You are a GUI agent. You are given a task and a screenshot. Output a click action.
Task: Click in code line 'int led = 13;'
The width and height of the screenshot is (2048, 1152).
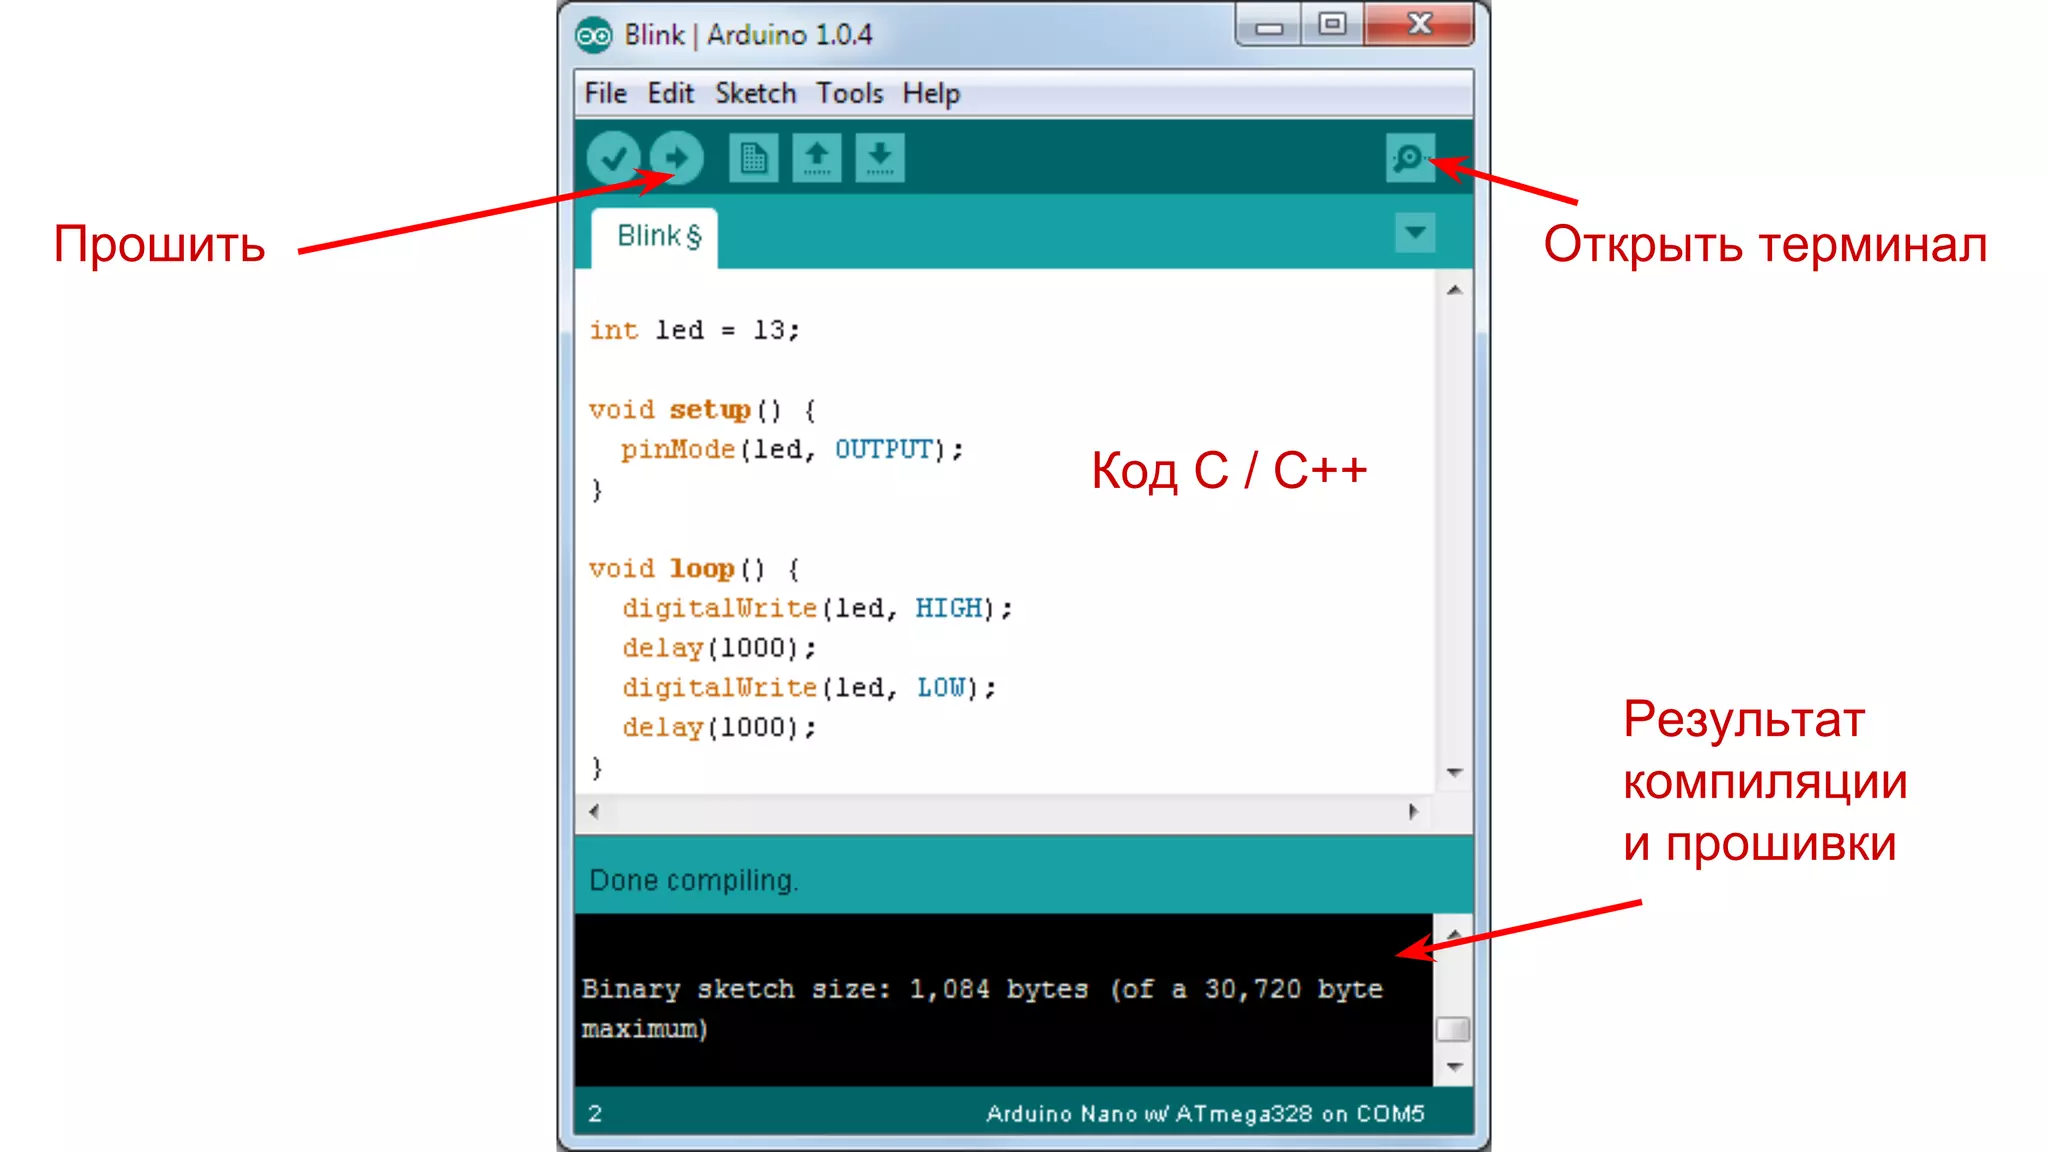point(694,331)
